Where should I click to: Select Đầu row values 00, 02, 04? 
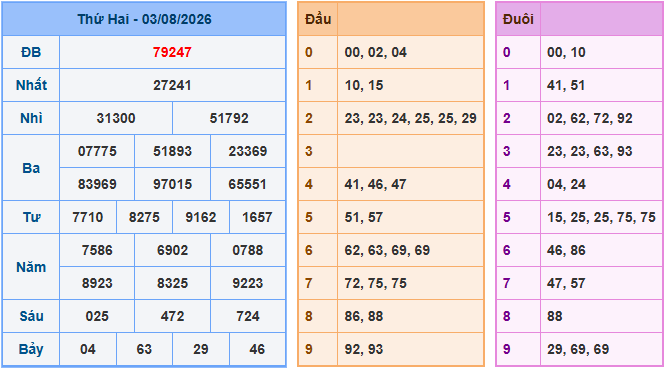[x=376, y=52]
